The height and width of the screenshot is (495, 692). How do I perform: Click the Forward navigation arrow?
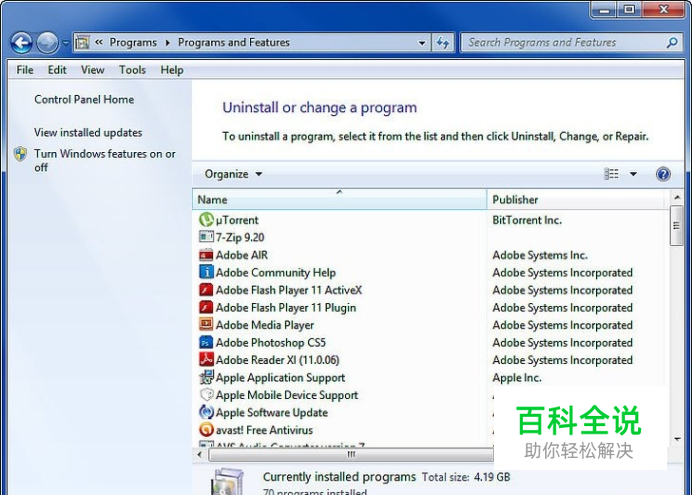click(x=47, y=43)
